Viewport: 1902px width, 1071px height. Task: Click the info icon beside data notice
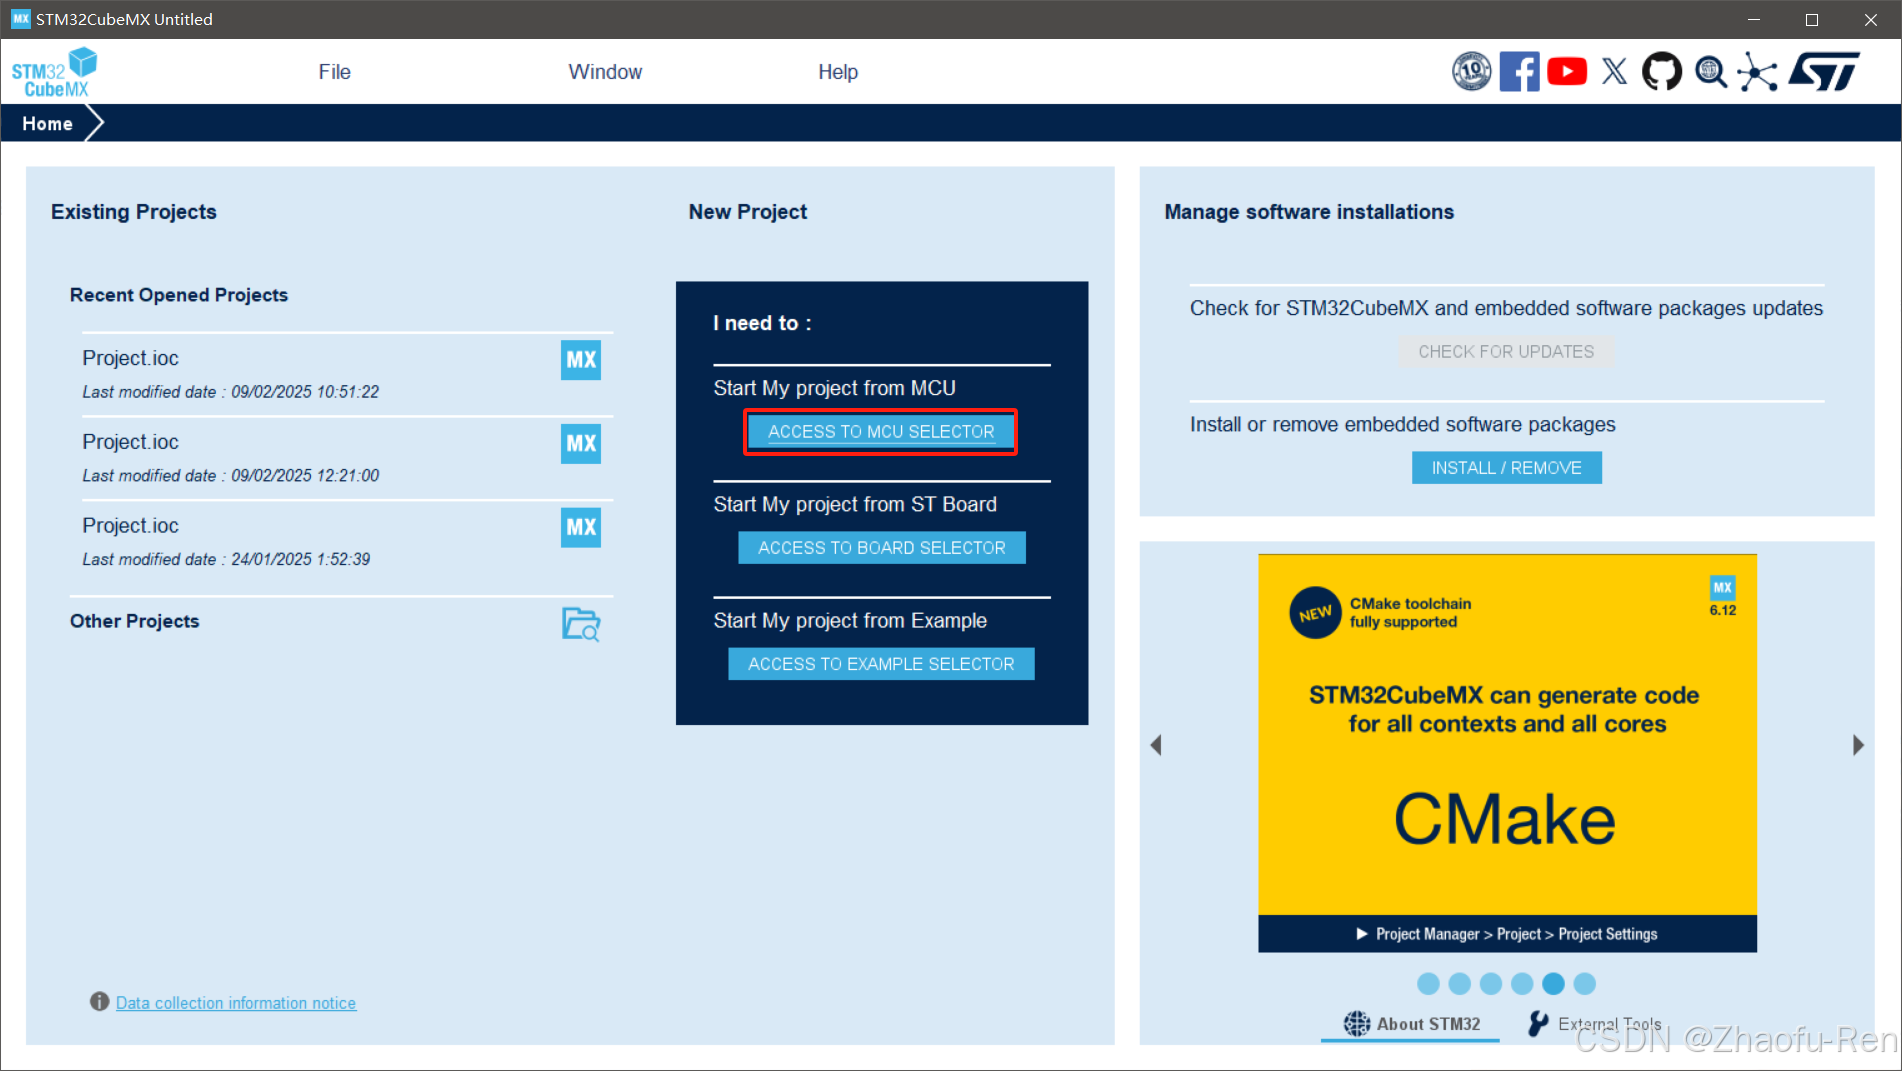(99, 1001)
